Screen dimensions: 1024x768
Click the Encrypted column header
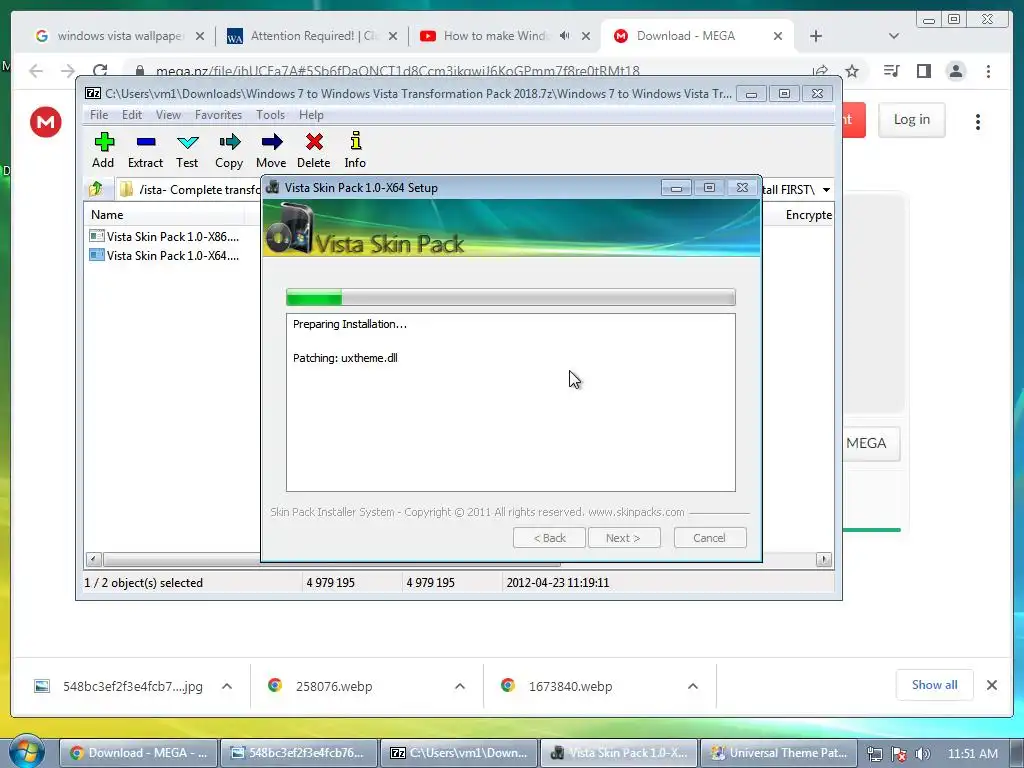click(808, 215)
